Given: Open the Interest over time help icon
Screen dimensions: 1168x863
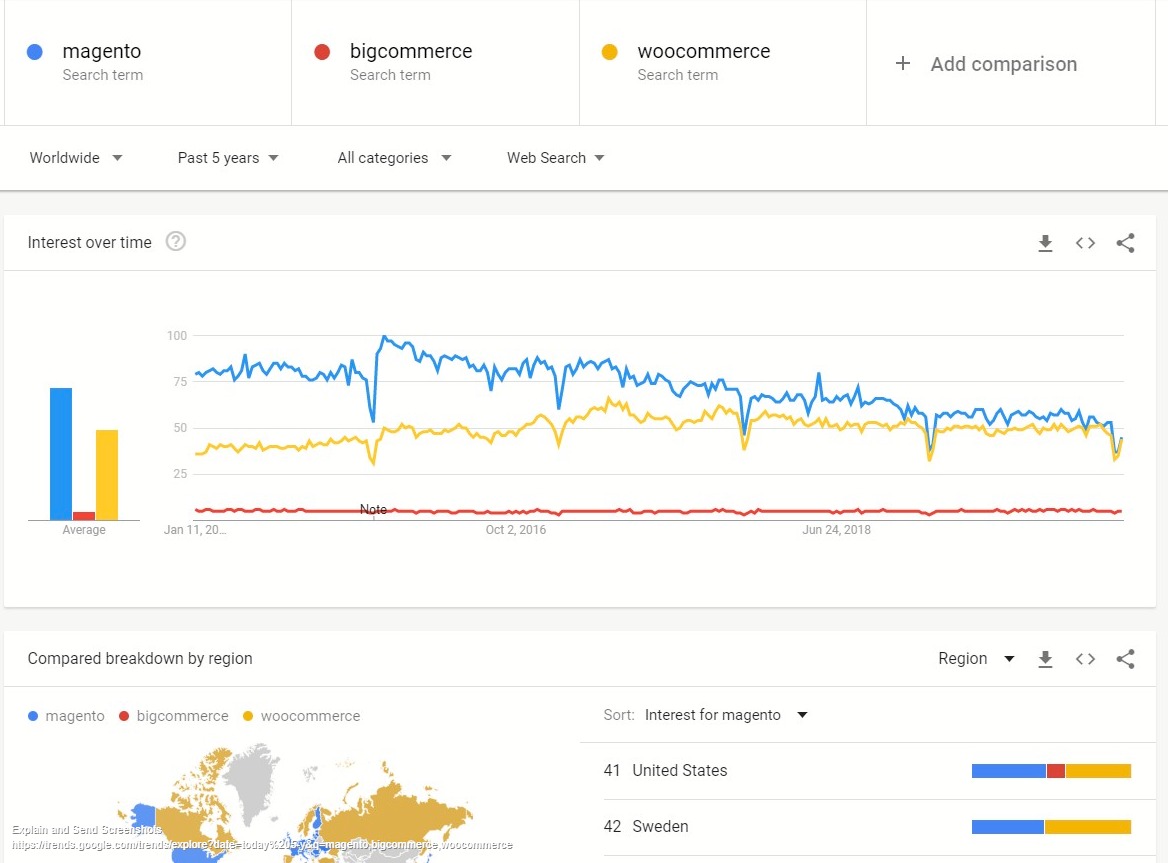Looking at the screenshot, I should coord(176,241).
